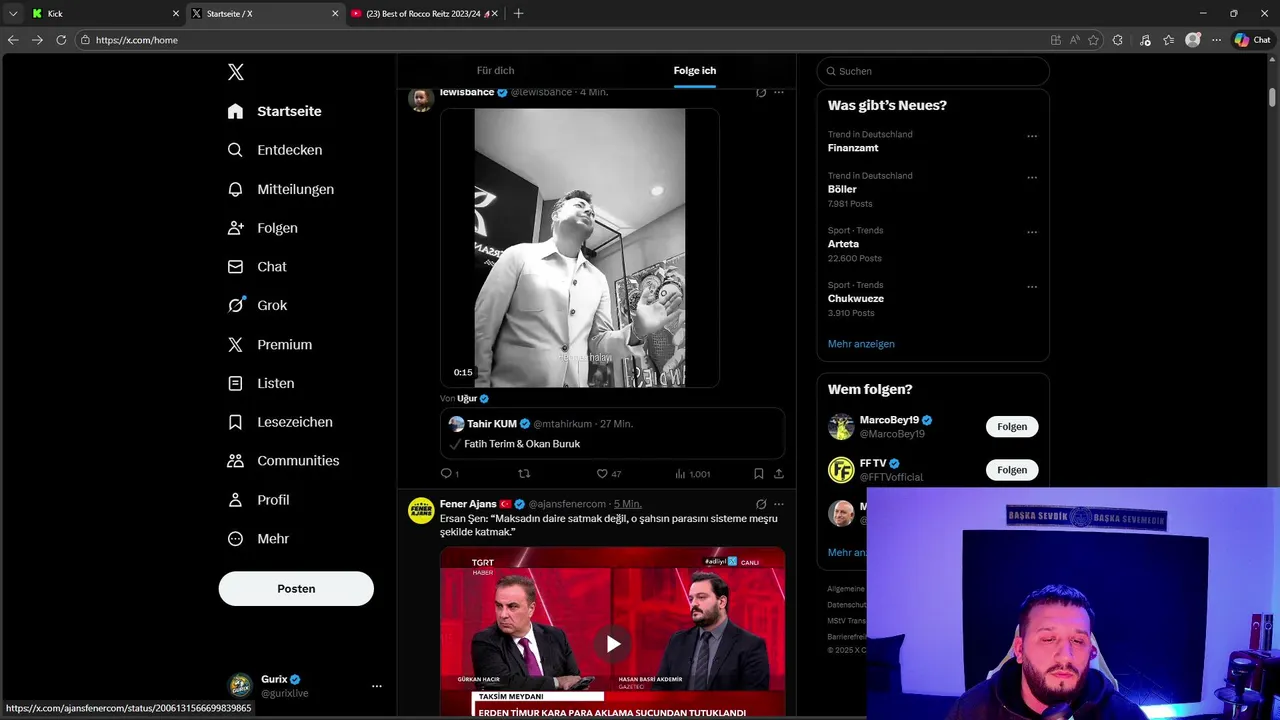The image size is (1280, 720).
Task: Click Mehr anzeigen under trends
Action: (x=861, y=344)
